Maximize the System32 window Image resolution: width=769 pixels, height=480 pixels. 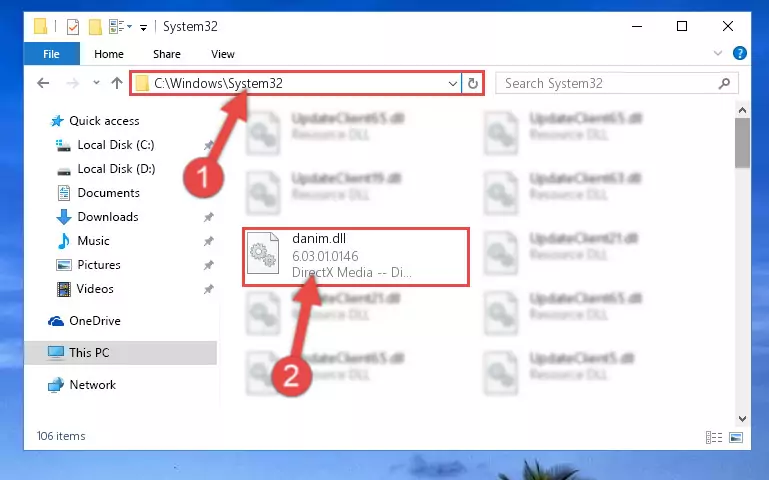point(682,26)
